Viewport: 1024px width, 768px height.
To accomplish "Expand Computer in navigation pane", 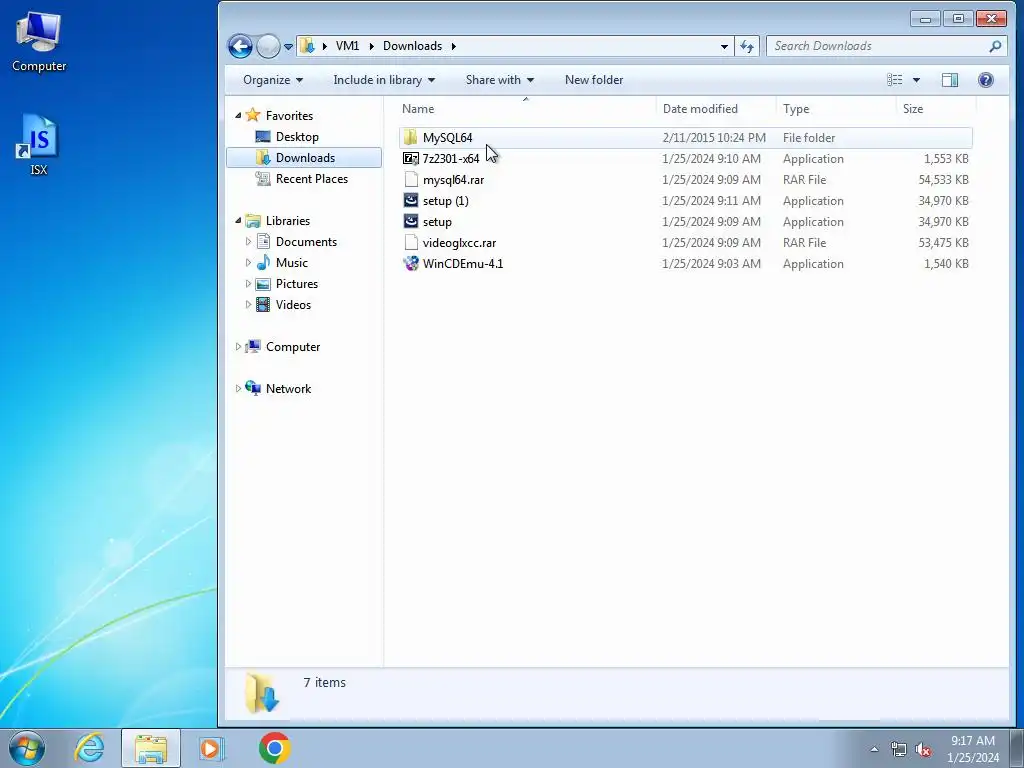I will point(238,347).
